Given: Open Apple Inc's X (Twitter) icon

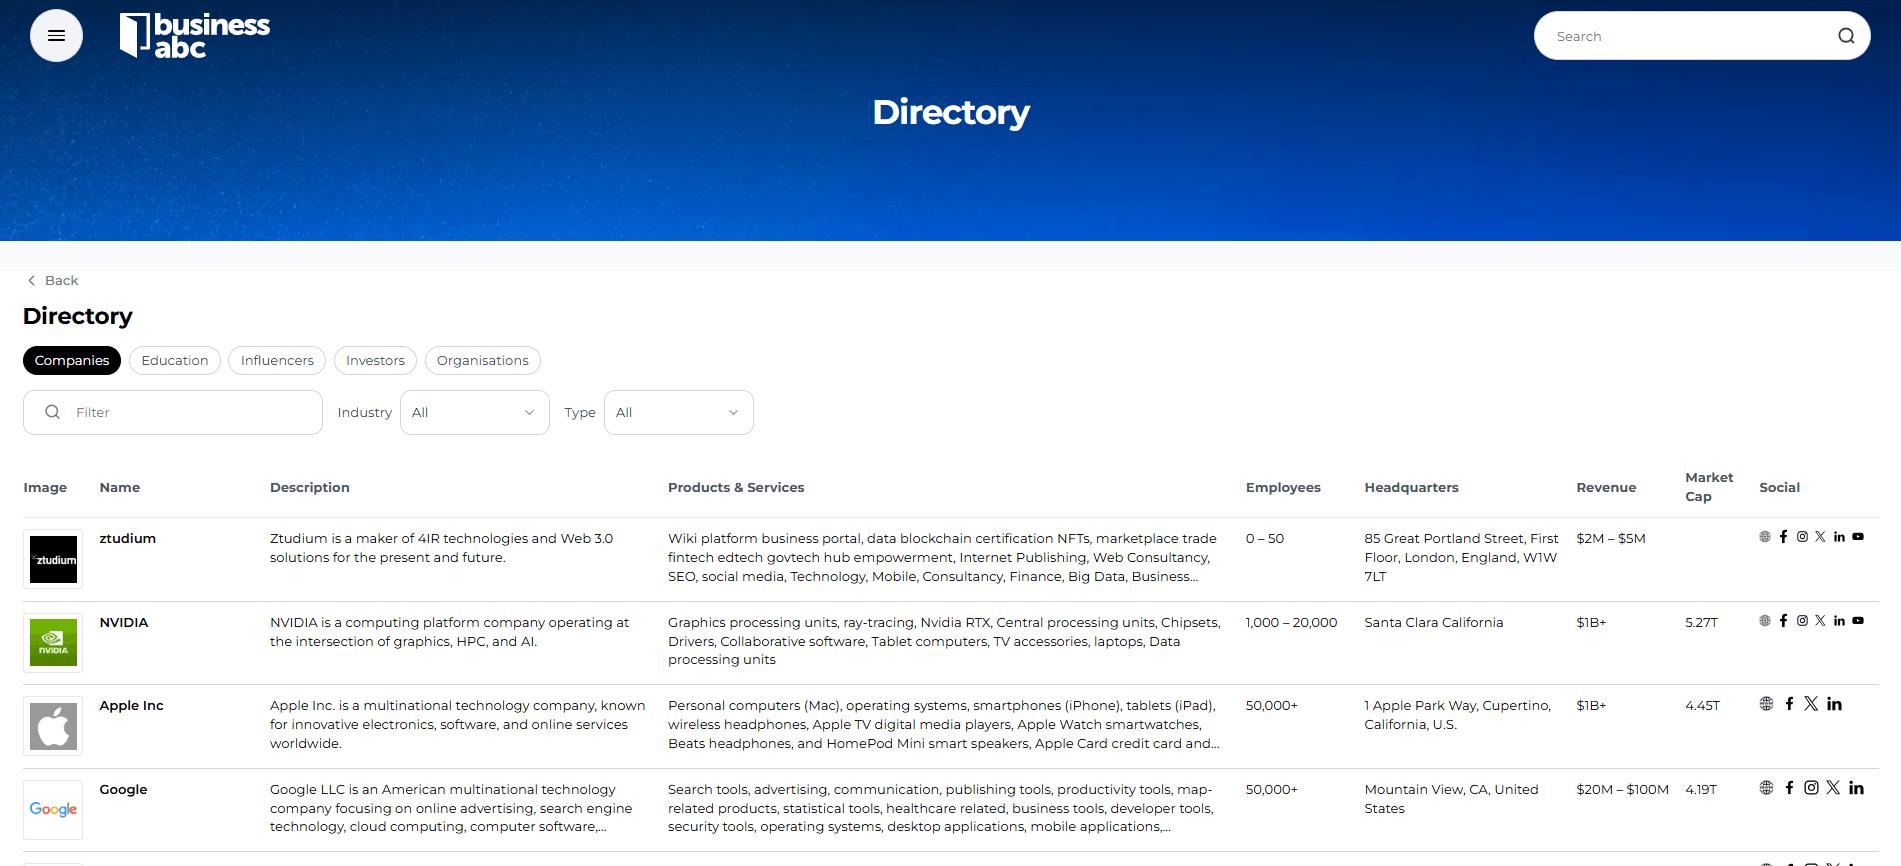Looking at the screenshot, I should point(1811,704).
